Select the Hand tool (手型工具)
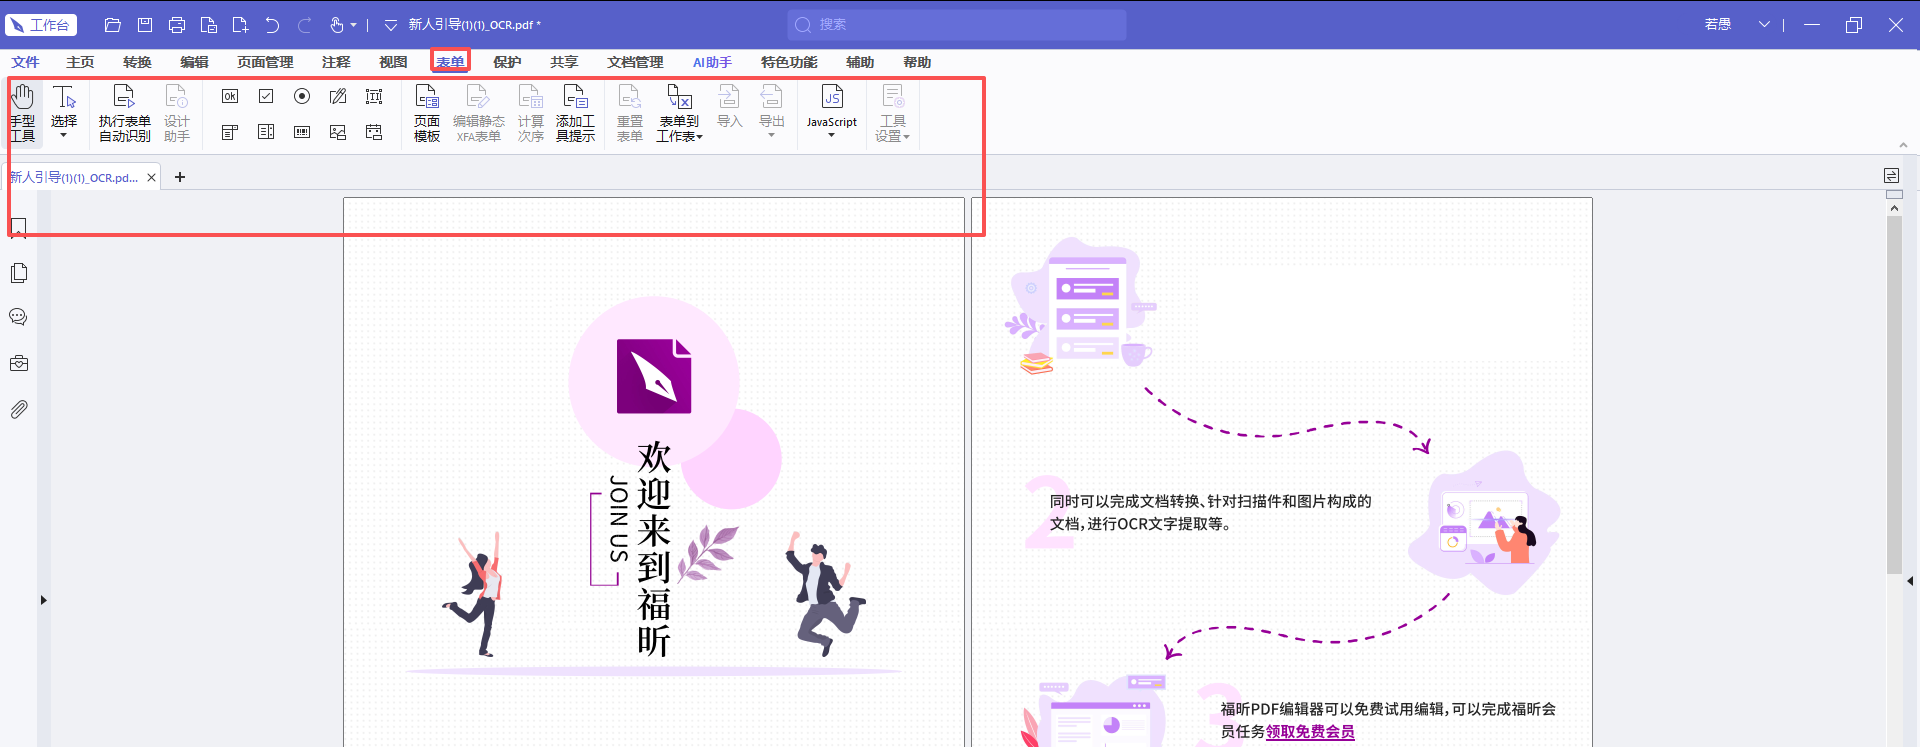This screenshot has width=1920, height=747. pyautogui.click(x=23, y=113)
